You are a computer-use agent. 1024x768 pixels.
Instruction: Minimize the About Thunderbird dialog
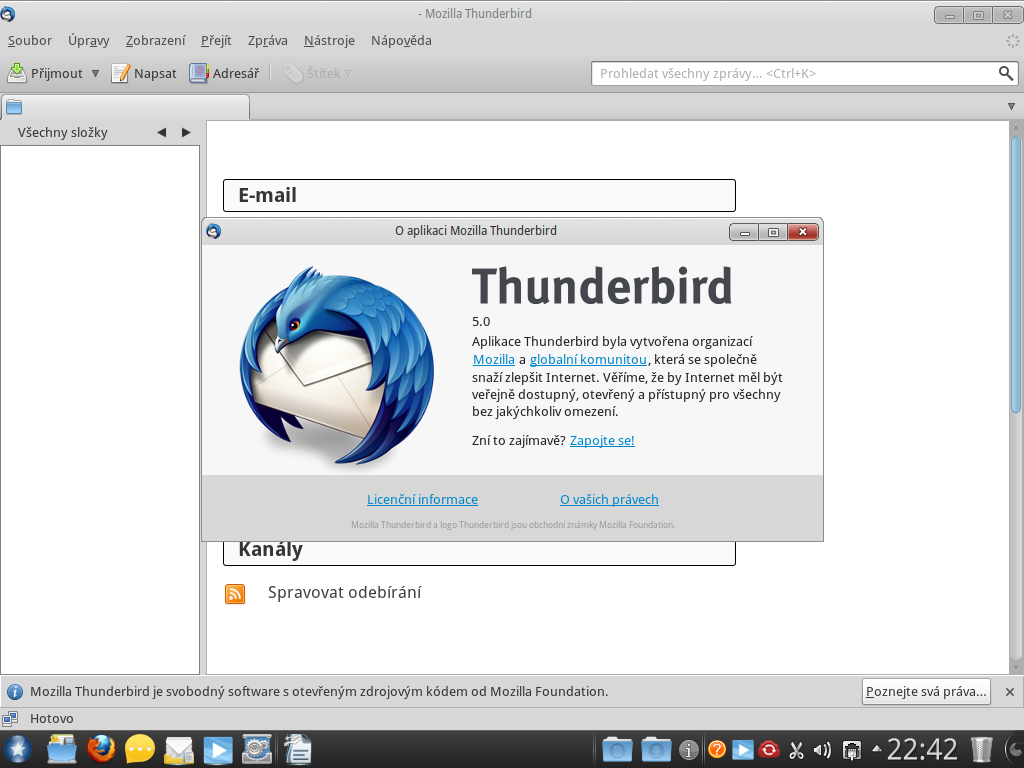coord(744,232)
